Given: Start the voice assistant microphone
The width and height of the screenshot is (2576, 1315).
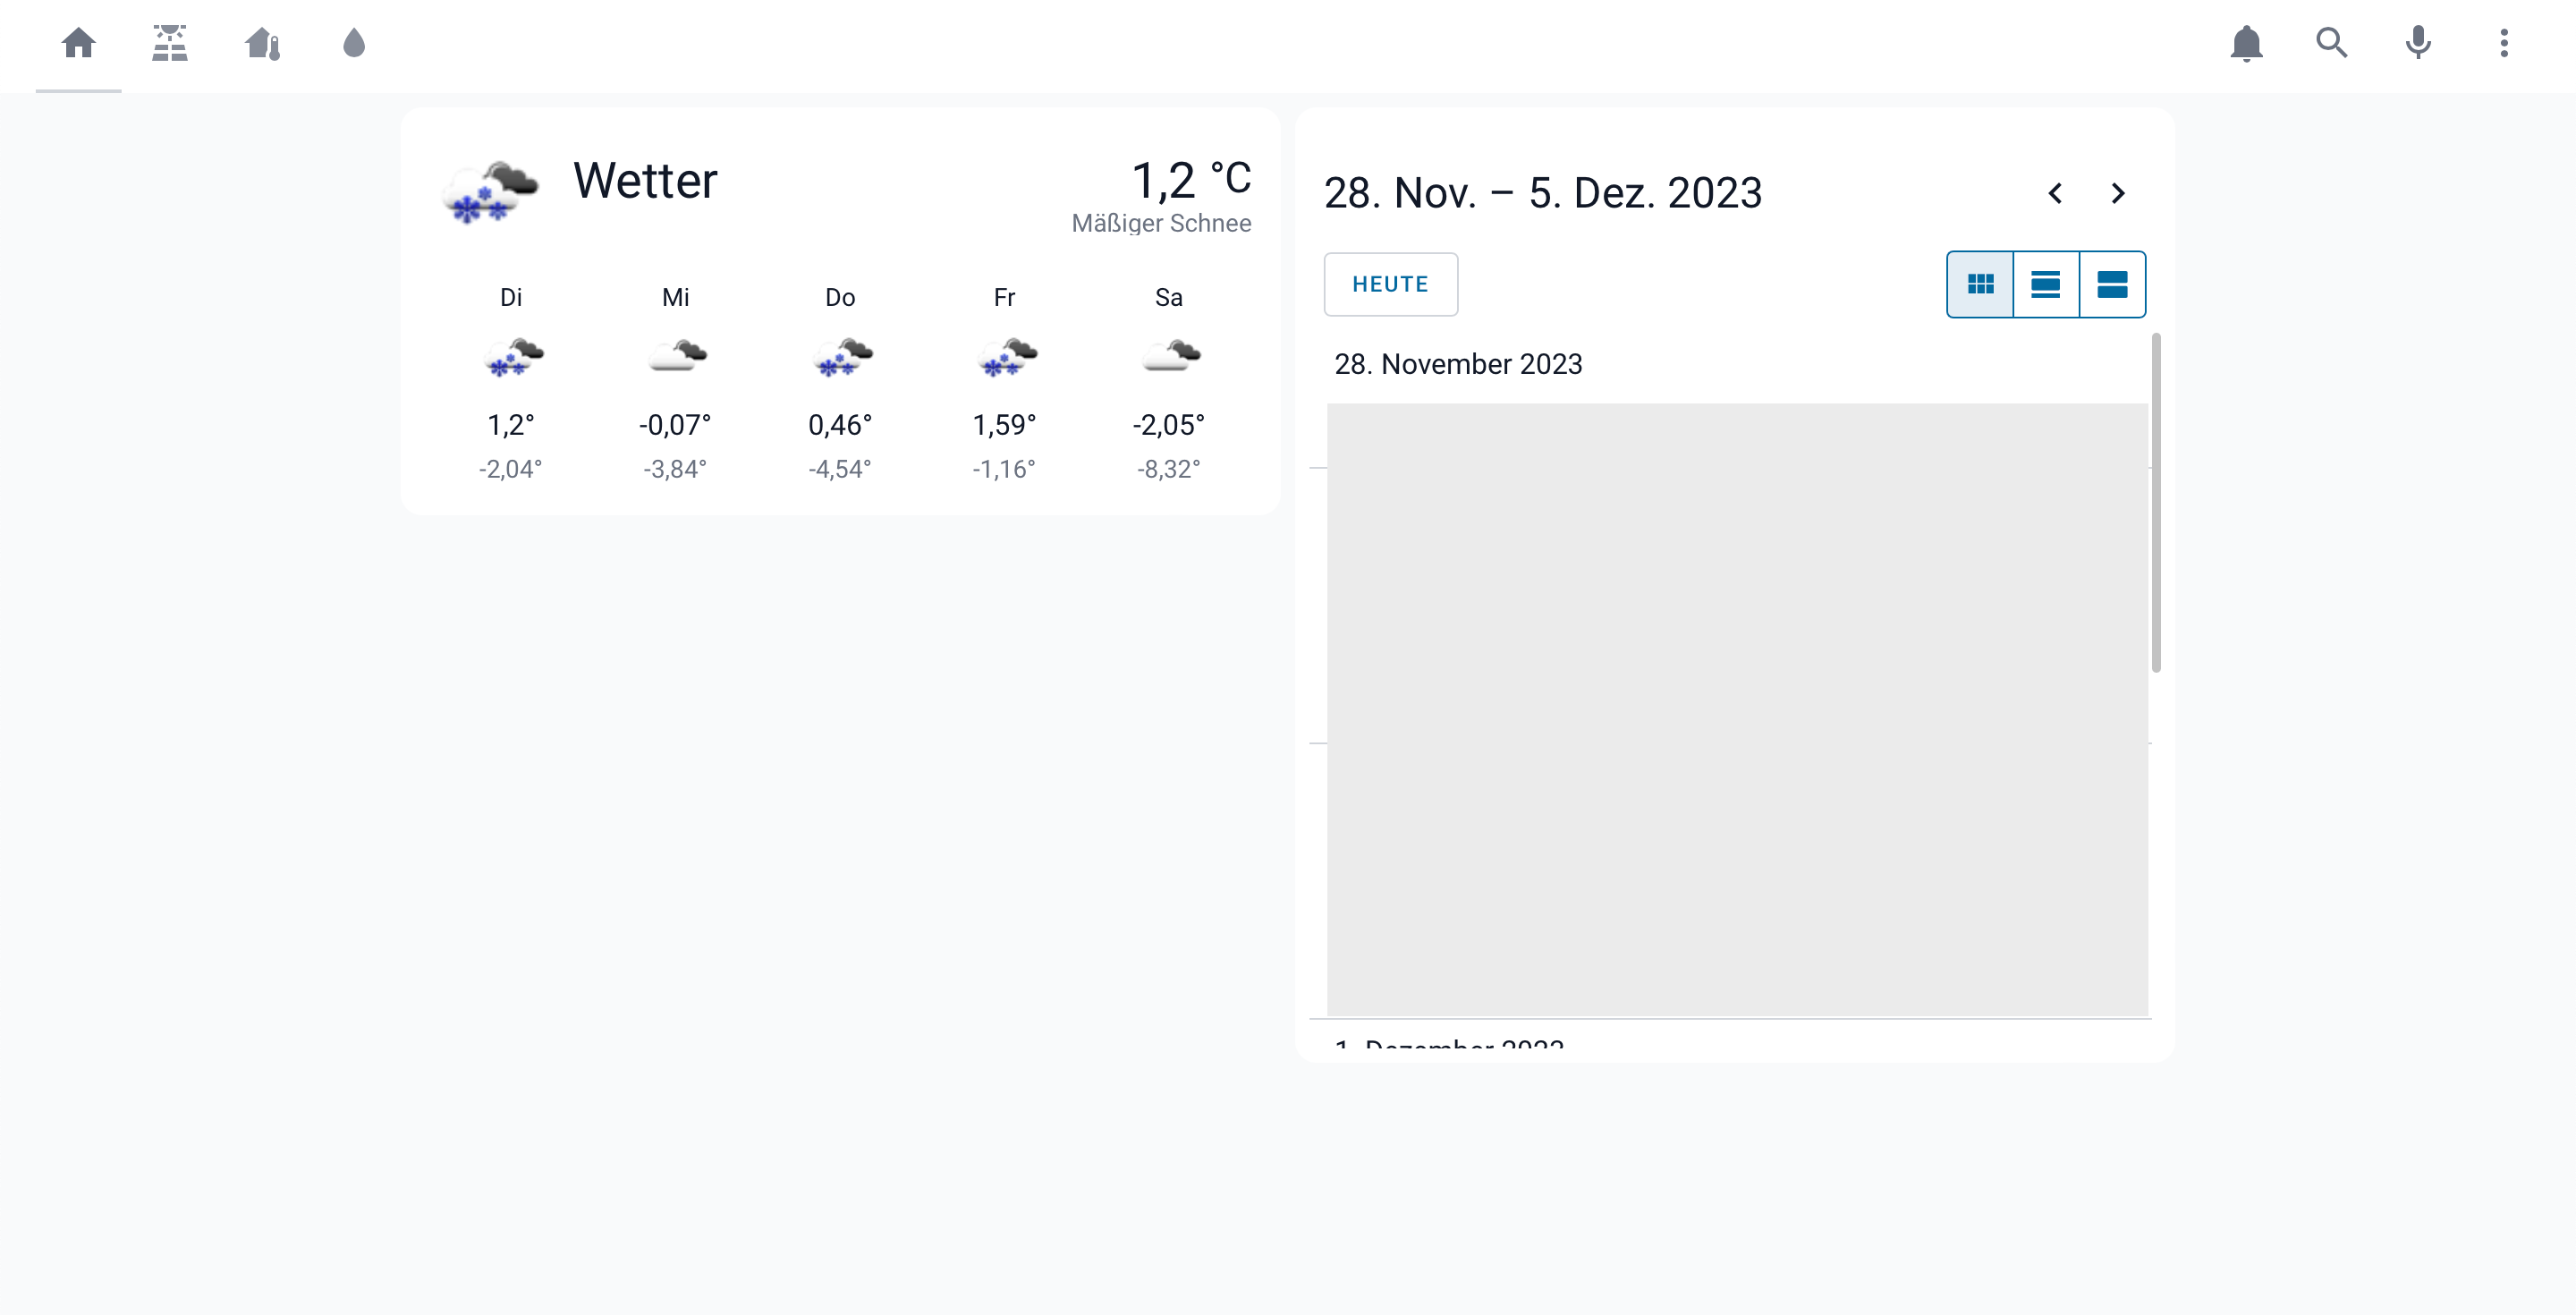Looking at the screenshot, I should (x=2418, y=44).
